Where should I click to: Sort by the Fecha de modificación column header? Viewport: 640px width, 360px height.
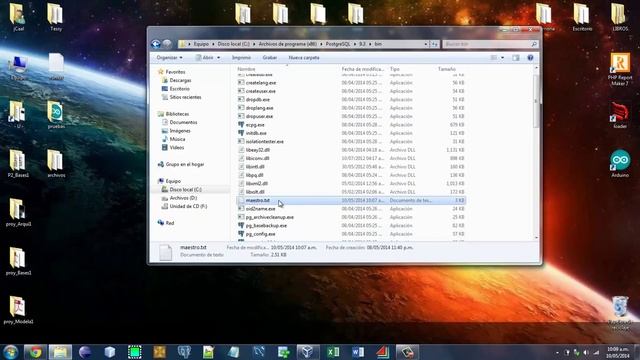click(363, 69)
